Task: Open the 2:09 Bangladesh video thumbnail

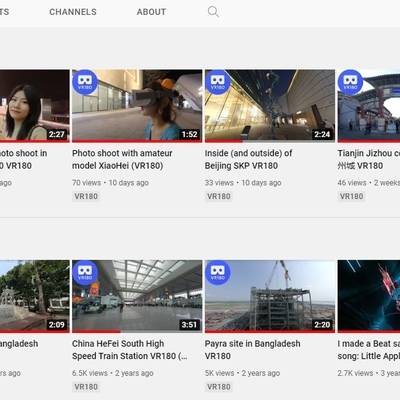Action: (35, 296)
